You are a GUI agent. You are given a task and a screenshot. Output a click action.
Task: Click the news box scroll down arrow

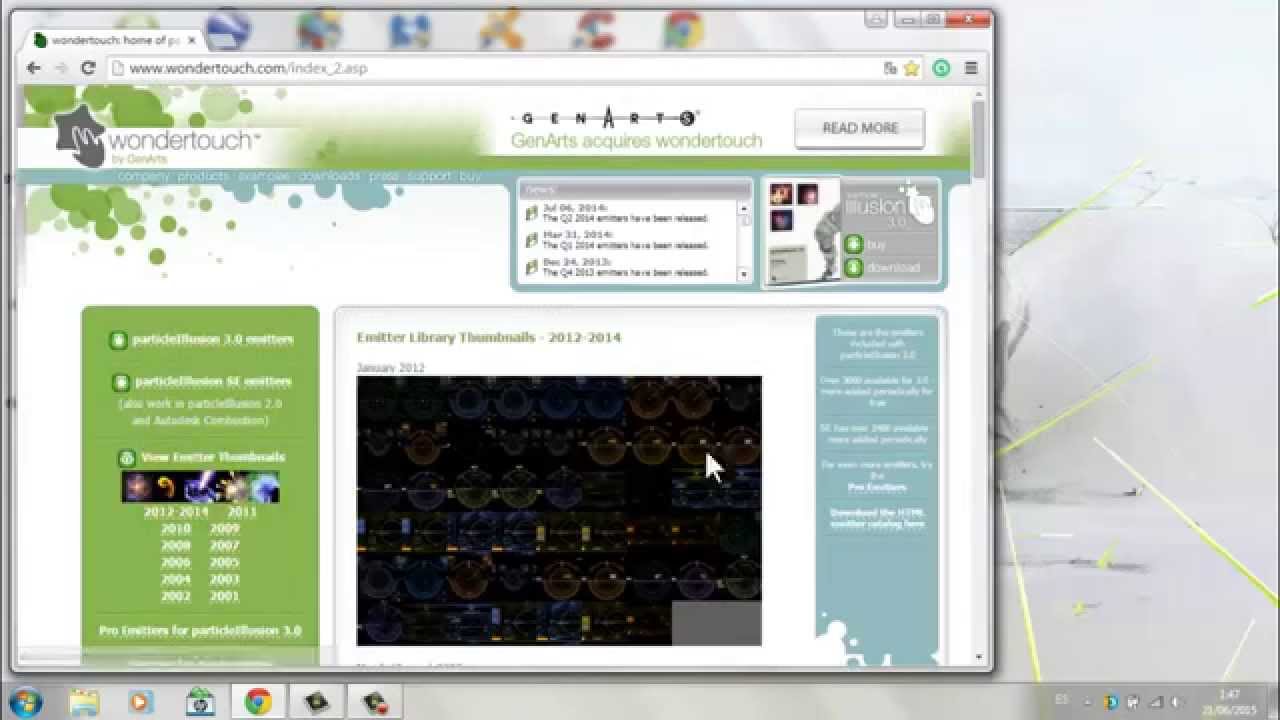point(743,274)
